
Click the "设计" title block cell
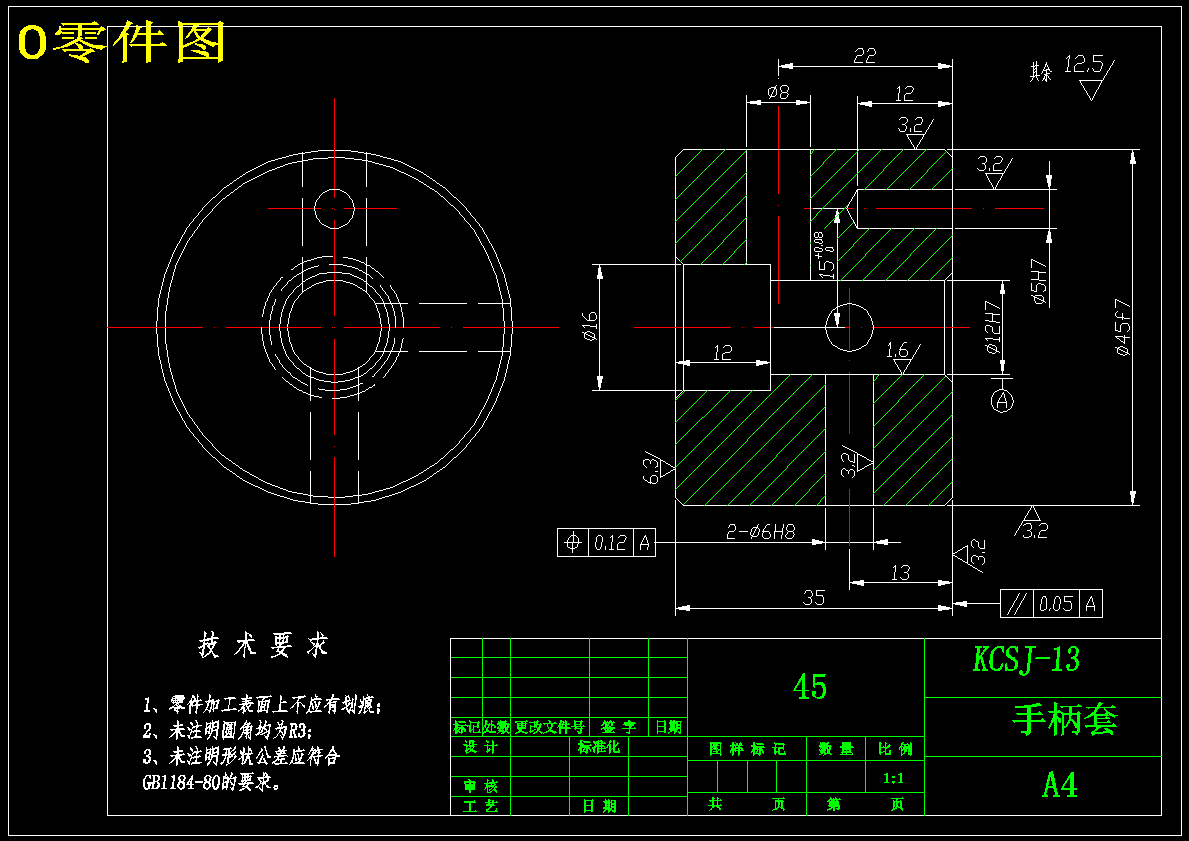(480, 747)
